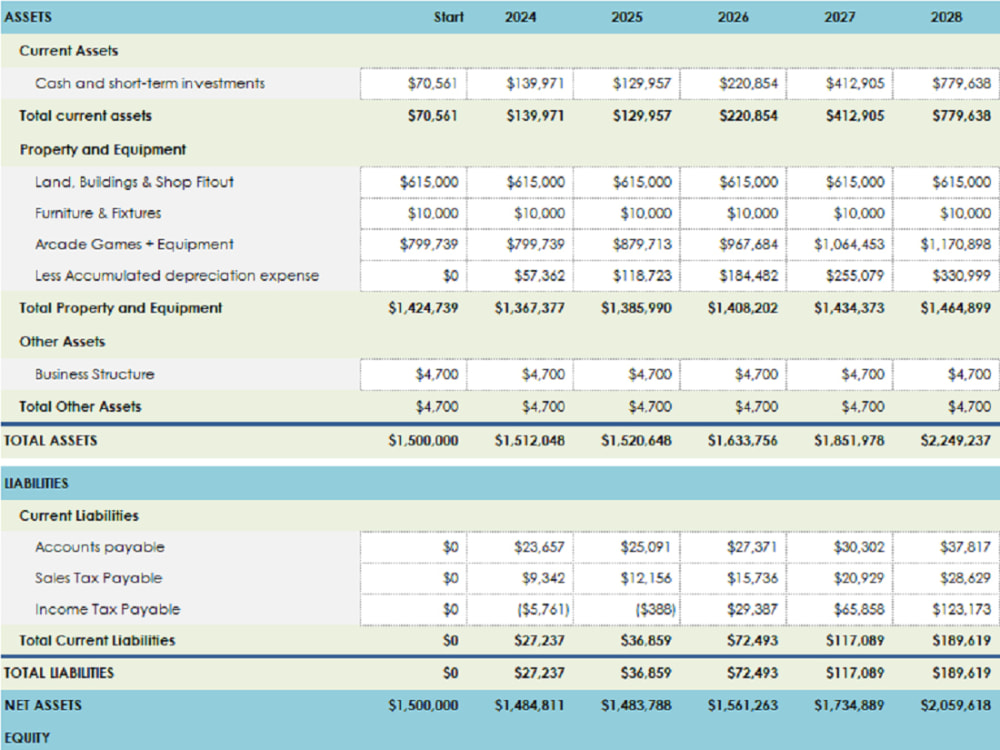
Task: Click the 2024 column header
Action: point(520,17)
